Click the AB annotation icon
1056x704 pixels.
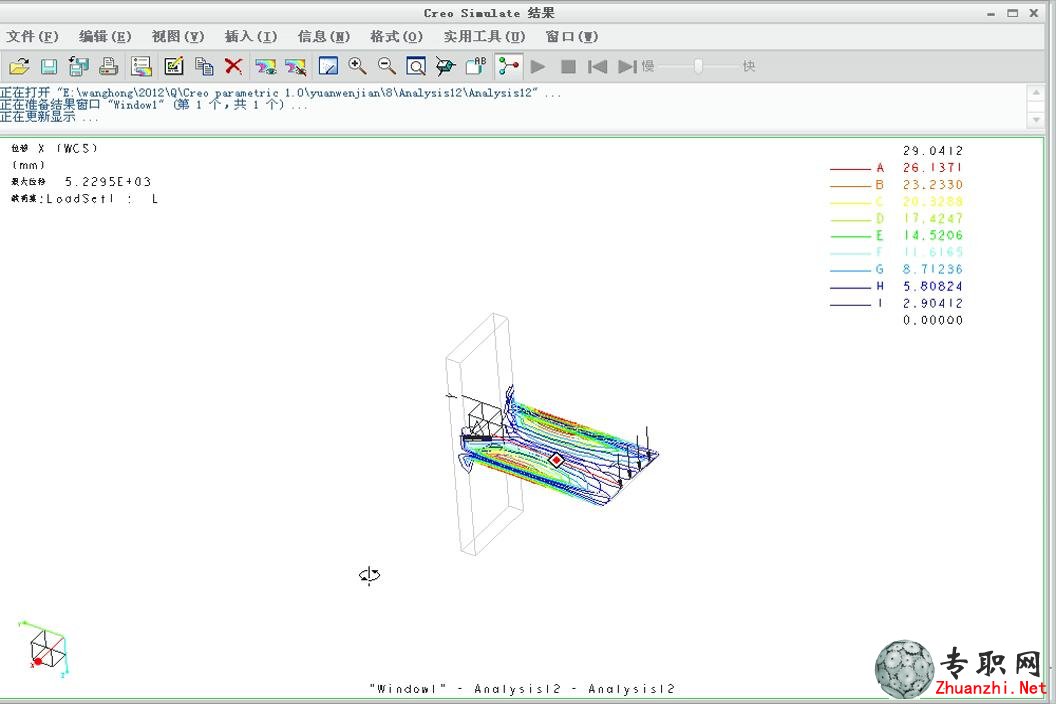[x=475, y=66]
